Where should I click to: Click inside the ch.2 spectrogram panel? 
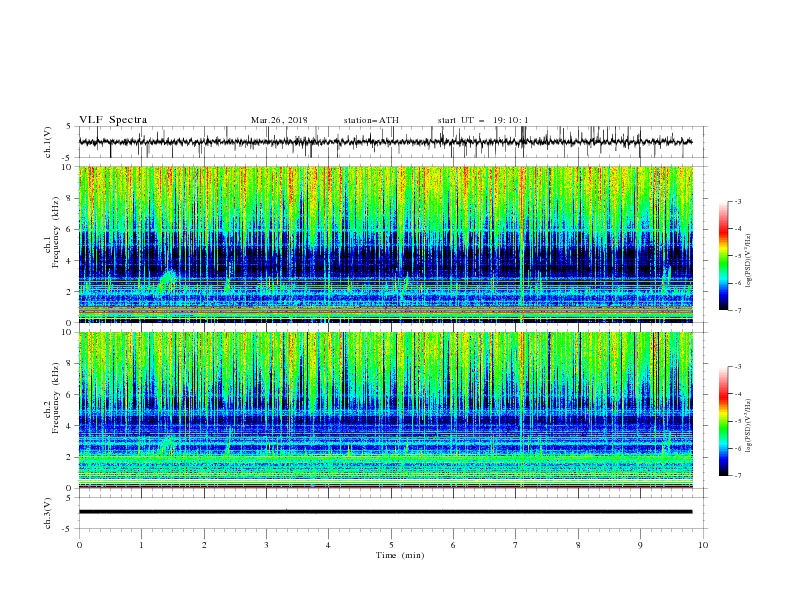tap(385, 410)
